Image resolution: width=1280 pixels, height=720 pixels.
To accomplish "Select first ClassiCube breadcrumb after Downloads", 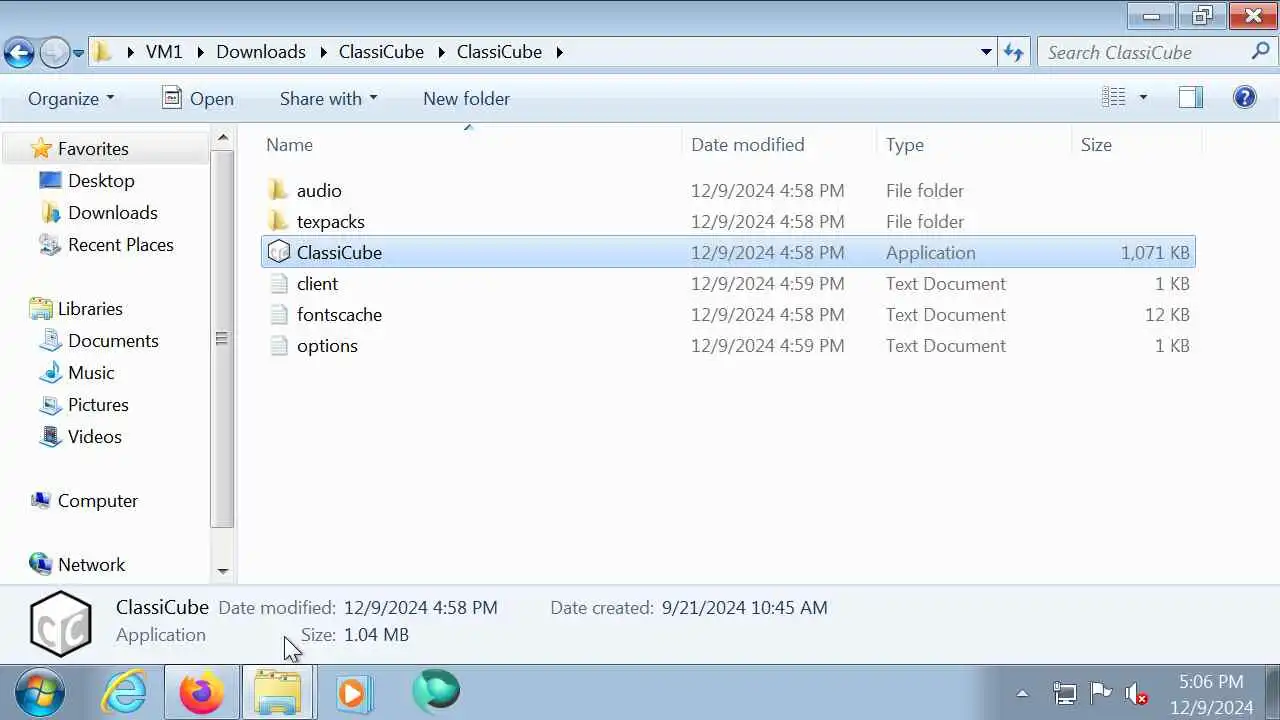I will 381,52.
